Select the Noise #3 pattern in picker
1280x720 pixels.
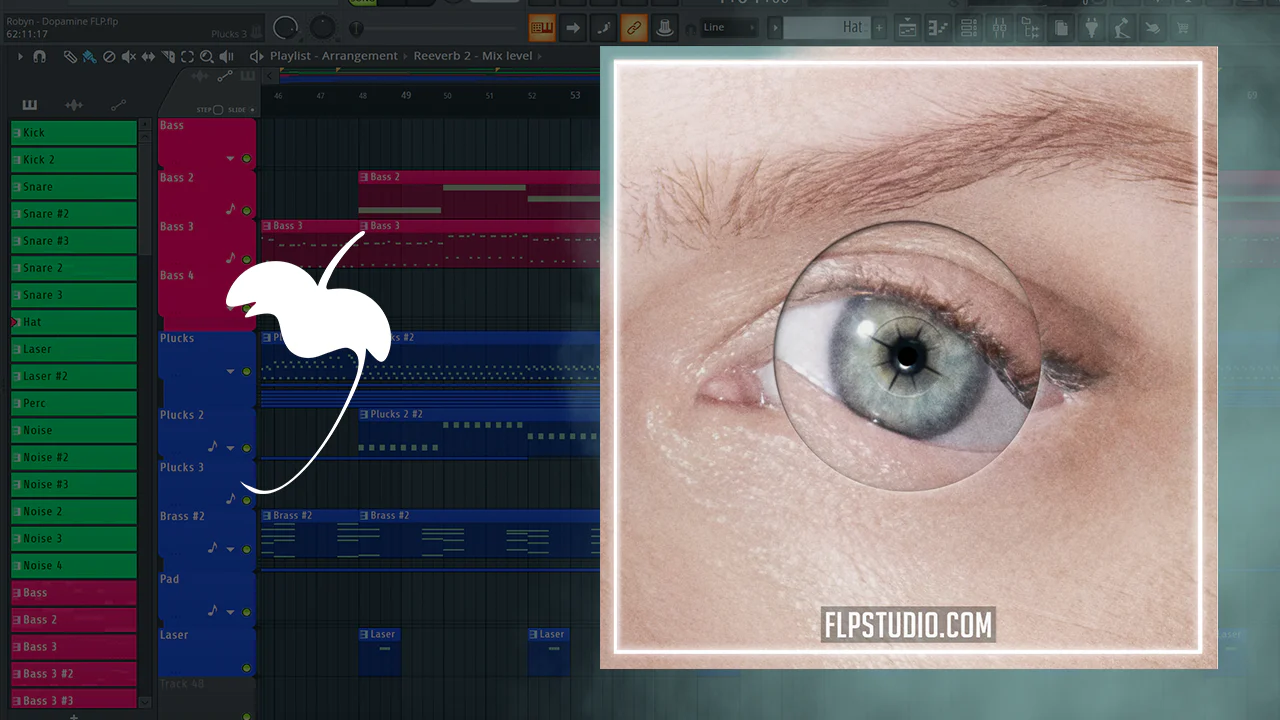pyautogui.click(x=74, y=484)
